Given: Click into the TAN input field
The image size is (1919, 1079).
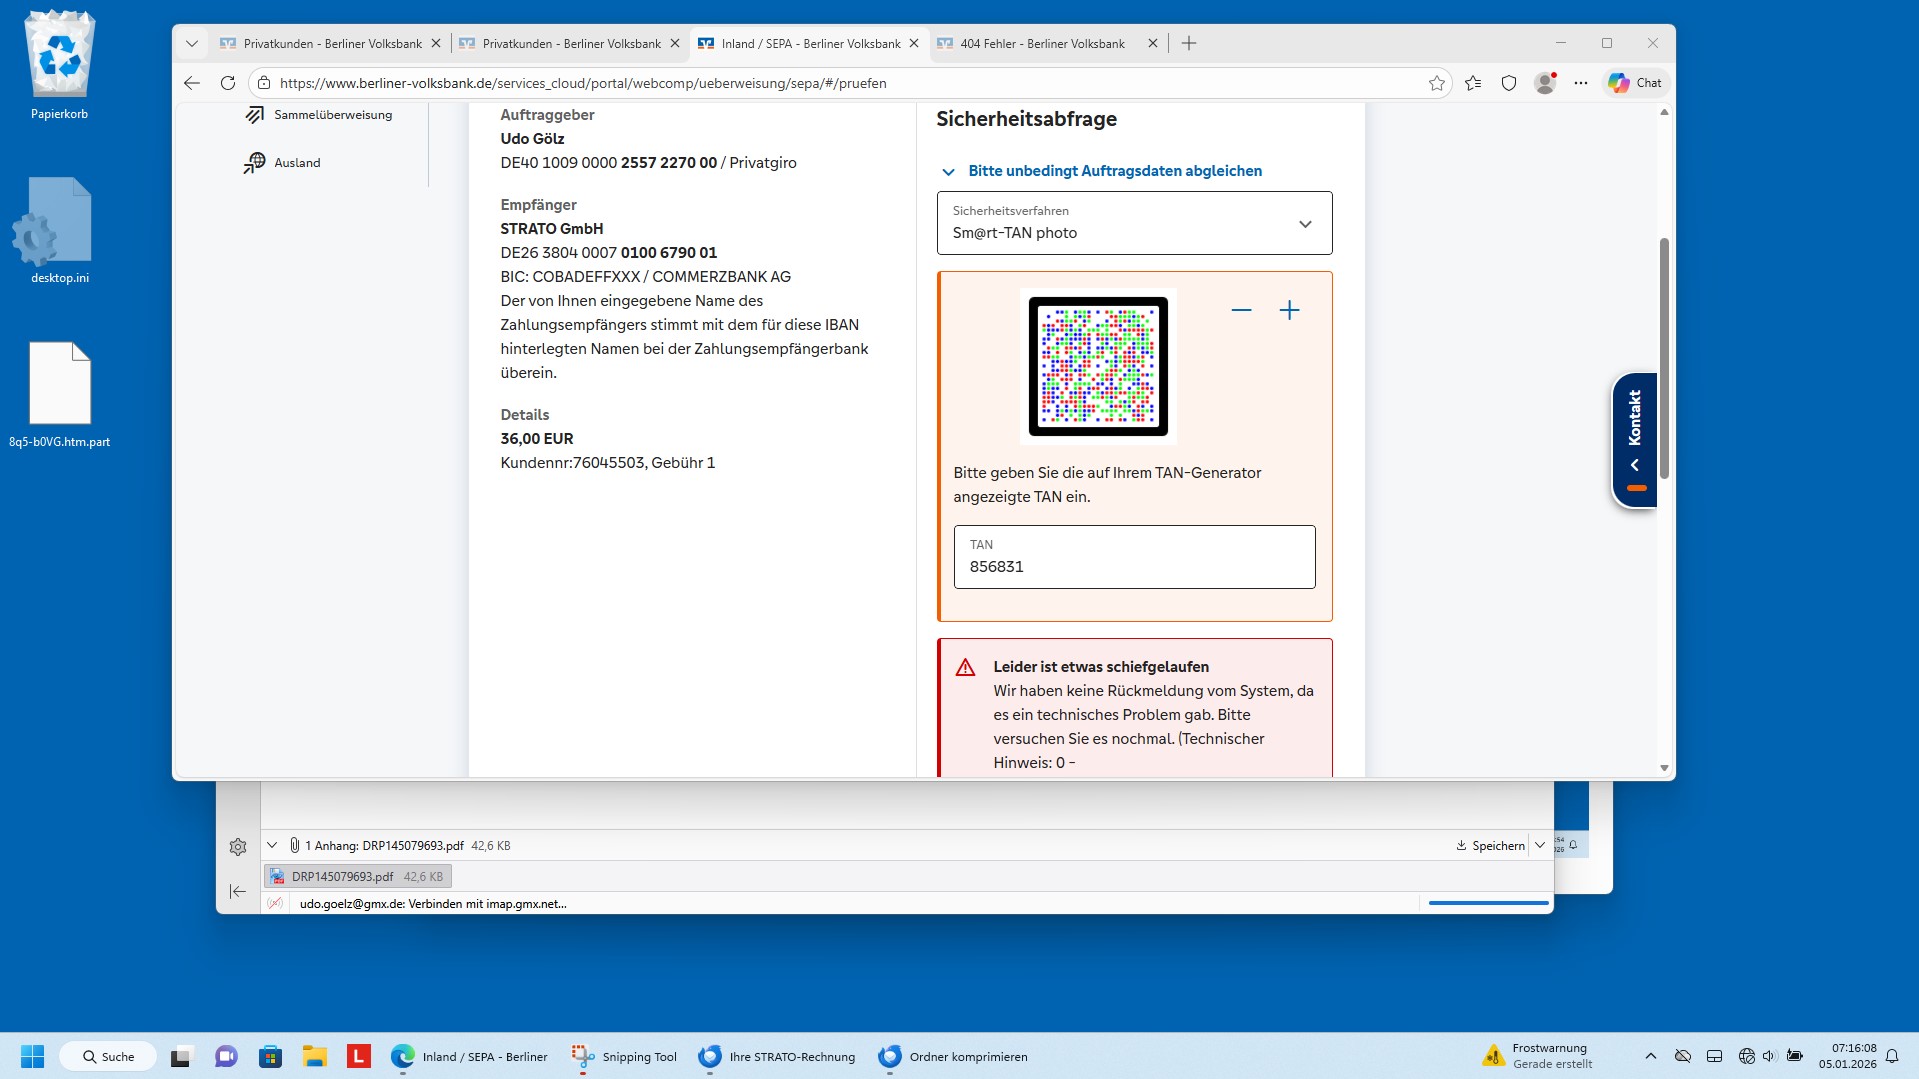Looking at the screenshot, I should (x=1134, y=566).
